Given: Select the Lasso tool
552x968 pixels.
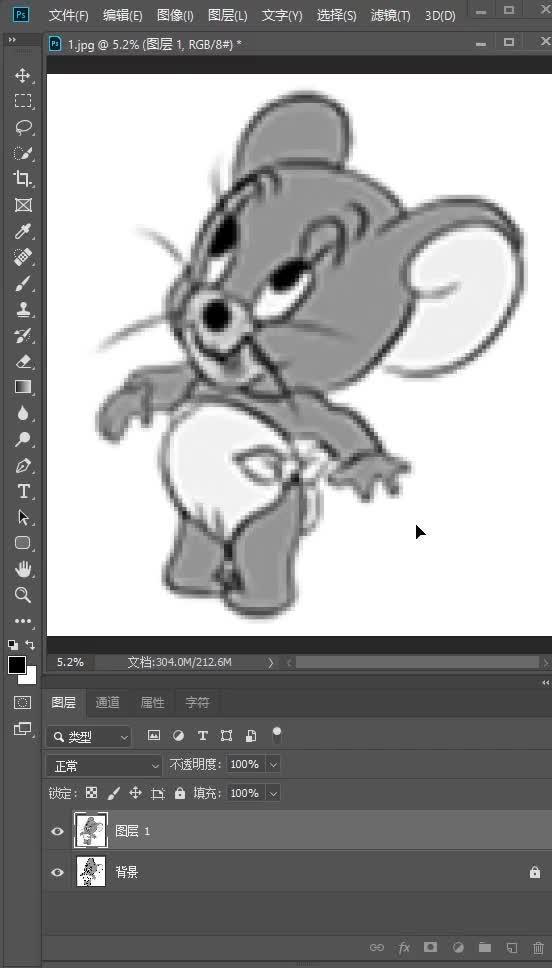Looking at the screenshot, I should pyautogui.click(x=23, y=128).
